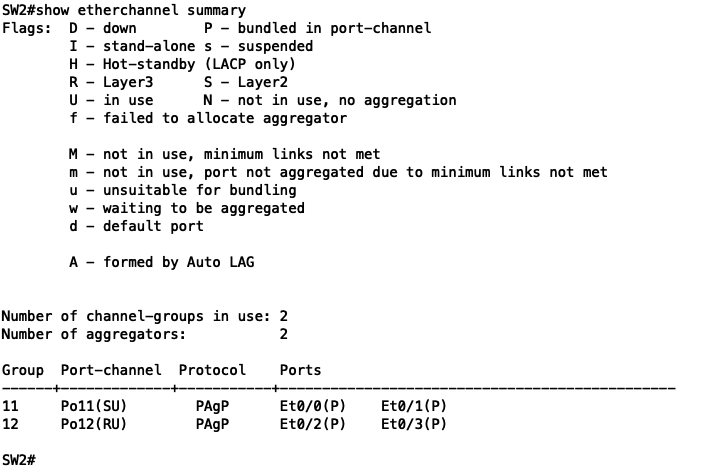Screen dimensions: 712x469
Task: Click the Po12(RU) port-channel entry
Action: (94, 424)
